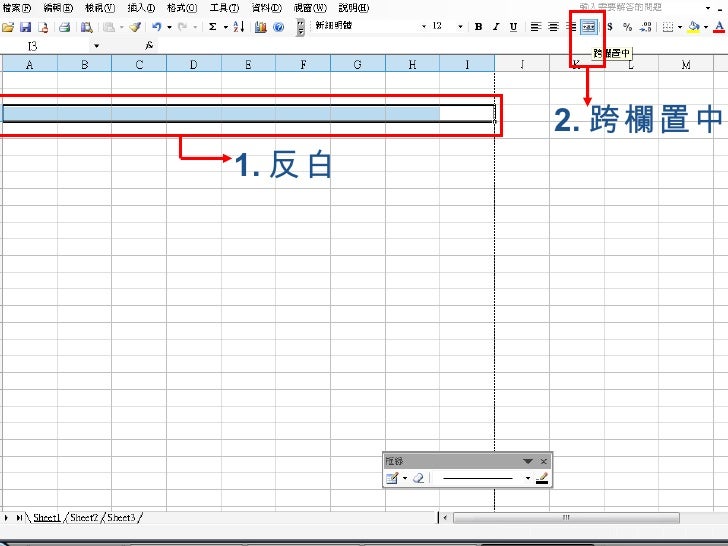The height and width of the screenshot is (546, 728).
Task: Align text left
Action: (x=536, y=27)
